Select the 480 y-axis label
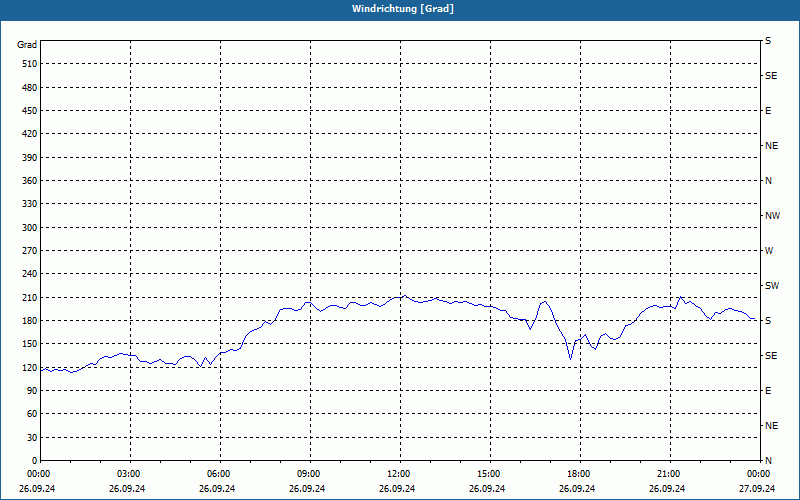This screenshot has height=500, width=800. 30,88
